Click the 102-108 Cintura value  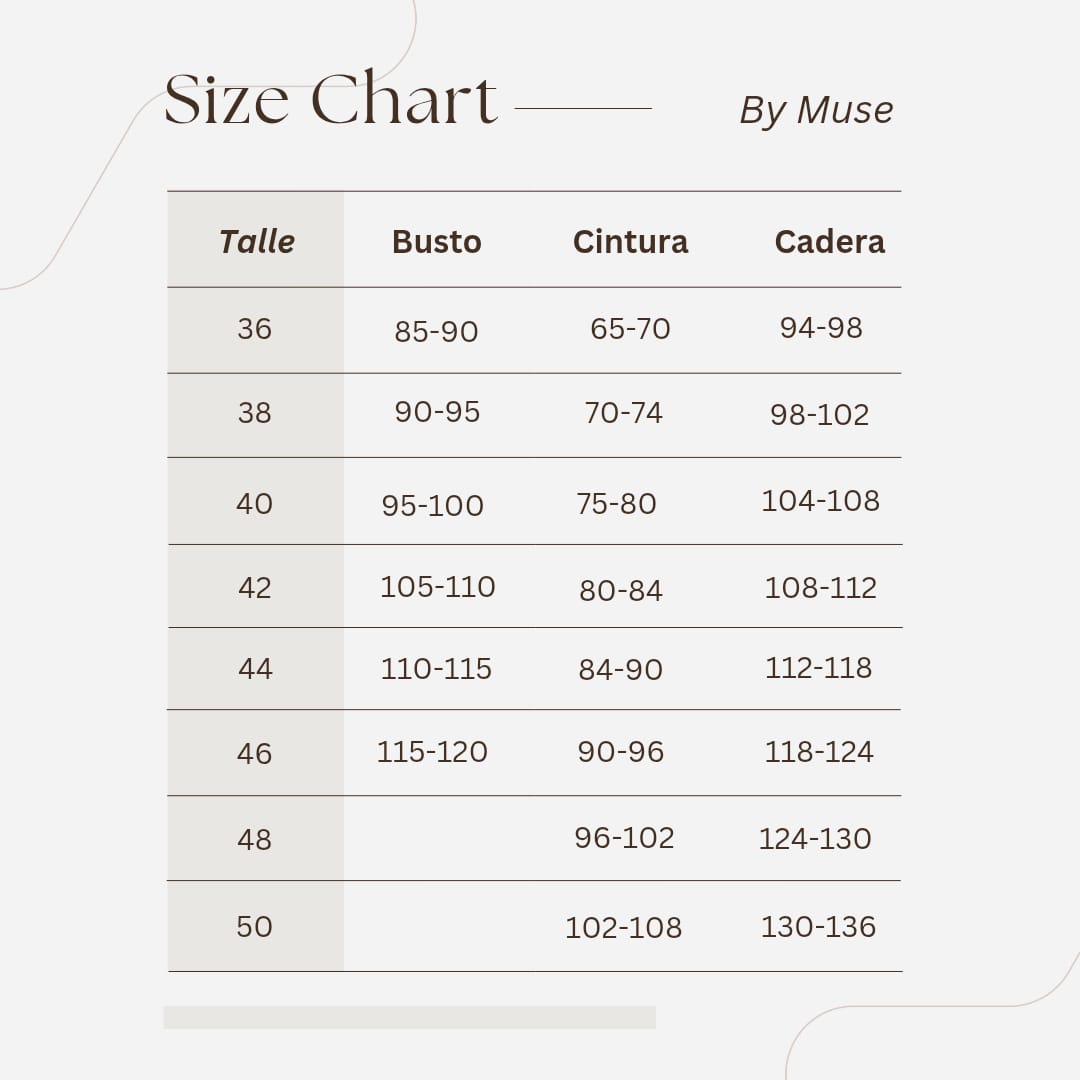pos(623,928)
